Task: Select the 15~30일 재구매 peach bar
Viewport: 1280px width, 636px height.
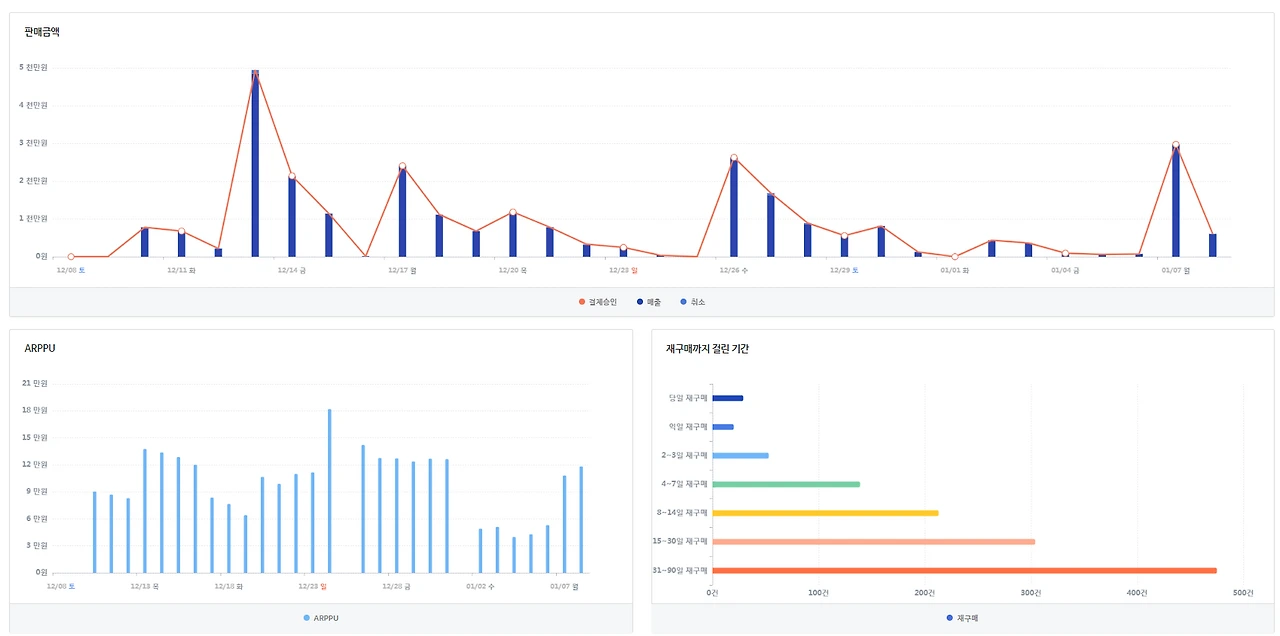Action: point(873,542)
